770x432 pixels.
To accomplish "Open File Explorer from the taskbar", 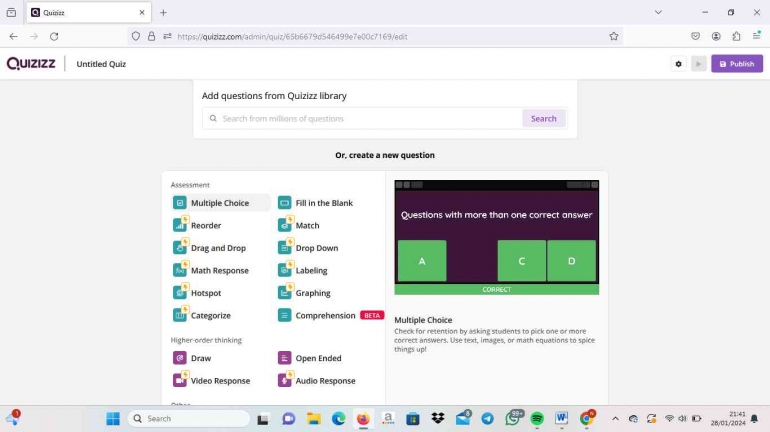I will point(314,419).
